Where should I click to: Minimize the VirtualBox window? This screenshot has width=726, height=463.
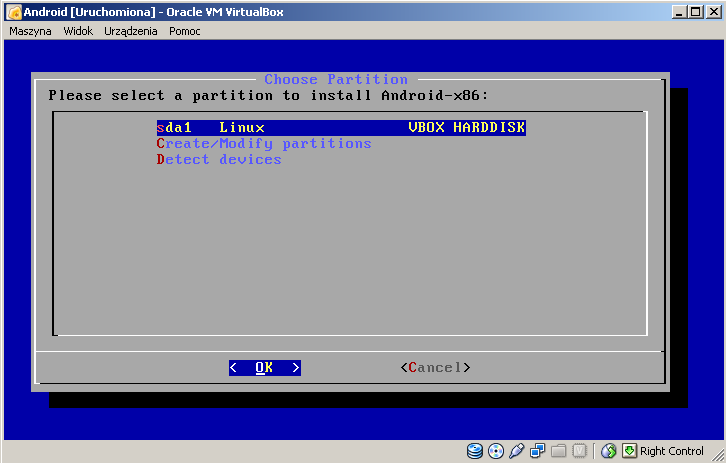[679, 12]
